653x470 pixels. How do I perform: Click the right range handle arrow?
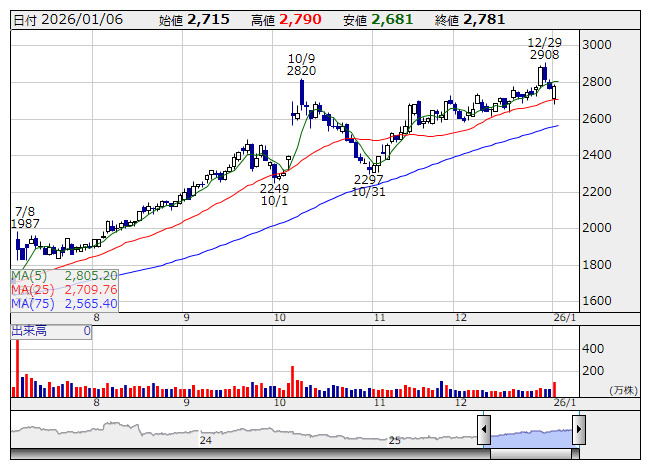[x=578, y=432]
